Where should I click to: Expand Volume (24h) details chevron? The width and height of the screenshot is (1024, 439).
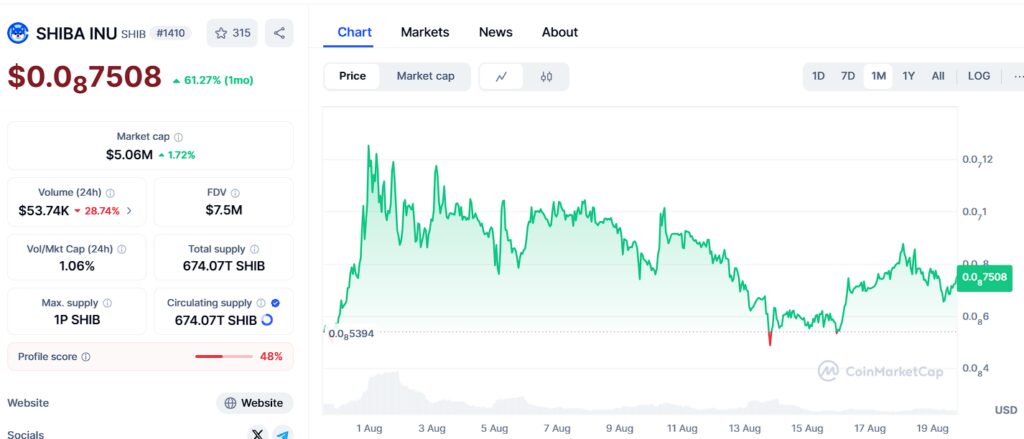[x=128, y=211]
